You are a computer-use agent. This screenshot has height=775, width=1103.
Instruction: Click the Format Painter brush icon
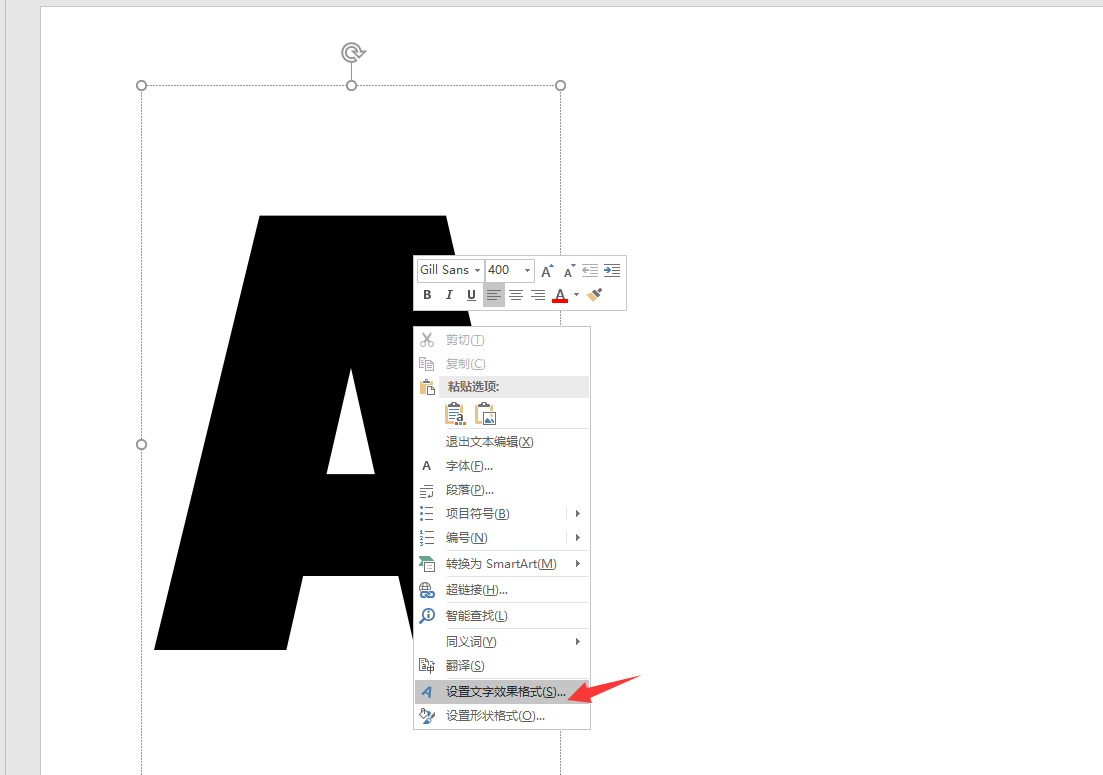(594, 295)
